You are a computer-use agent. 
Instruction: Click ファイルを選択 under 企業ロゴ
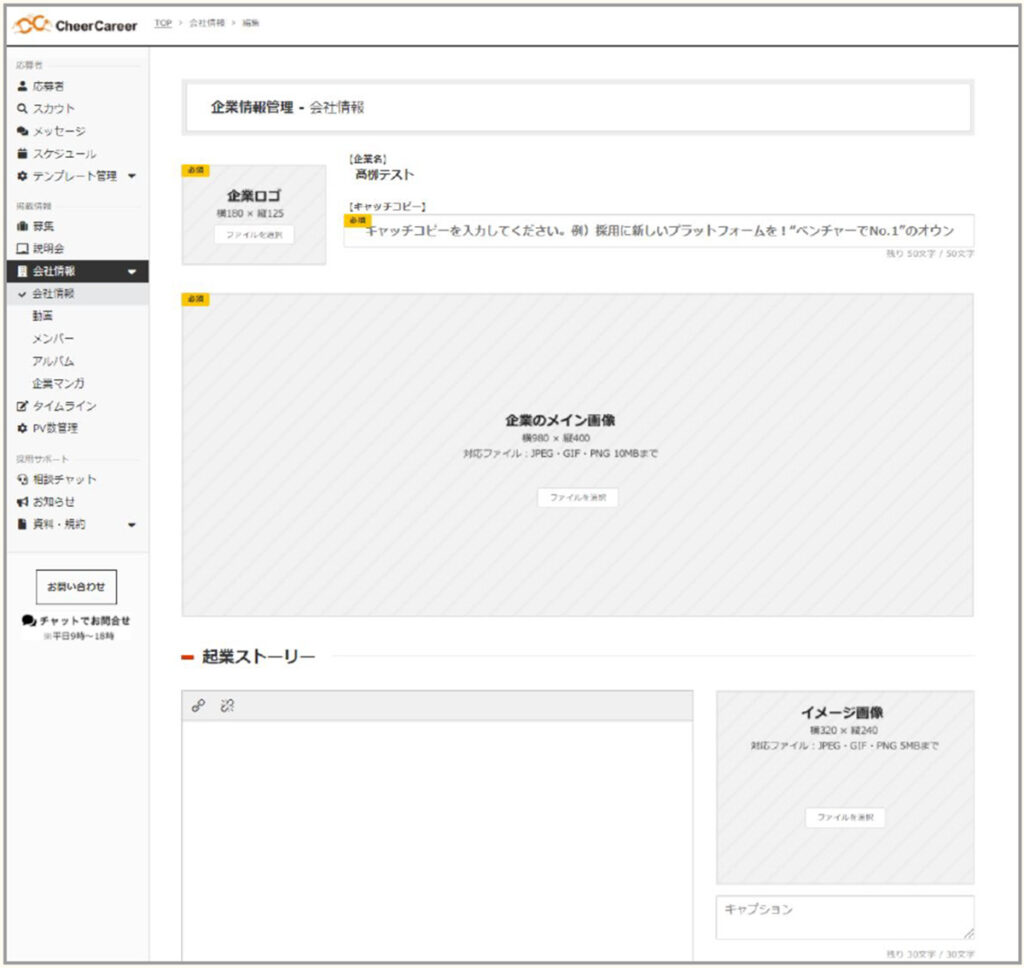pos(254,235)
